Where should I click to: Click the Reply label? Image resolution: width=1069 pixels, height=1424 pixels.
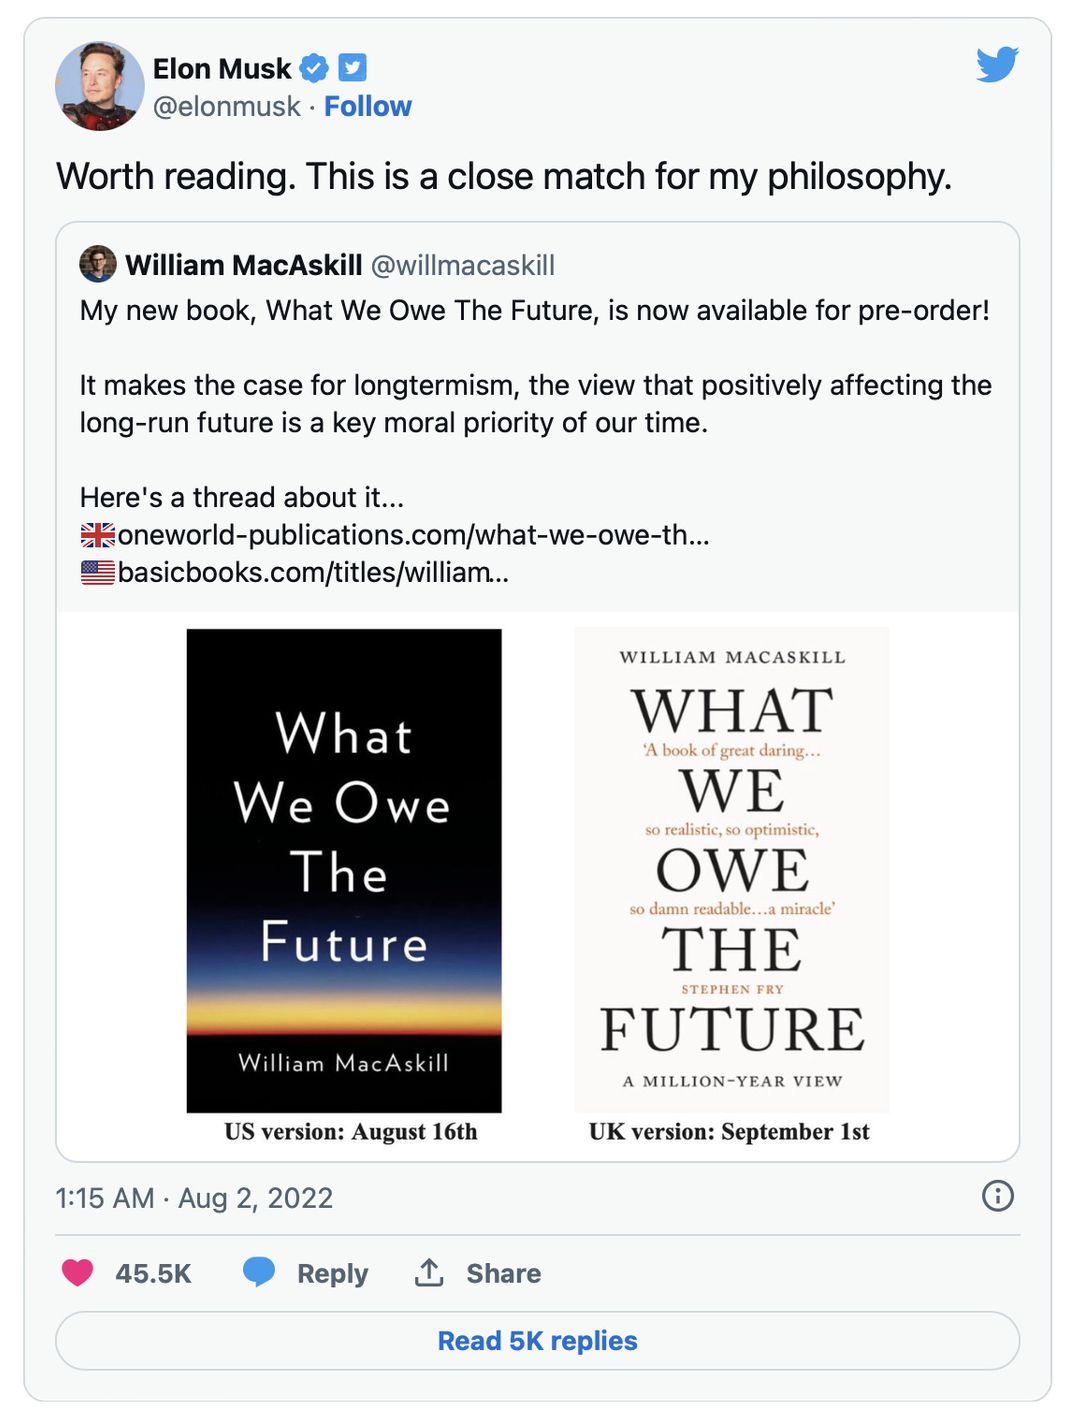pyautogui.click(x=332, y=1273)
